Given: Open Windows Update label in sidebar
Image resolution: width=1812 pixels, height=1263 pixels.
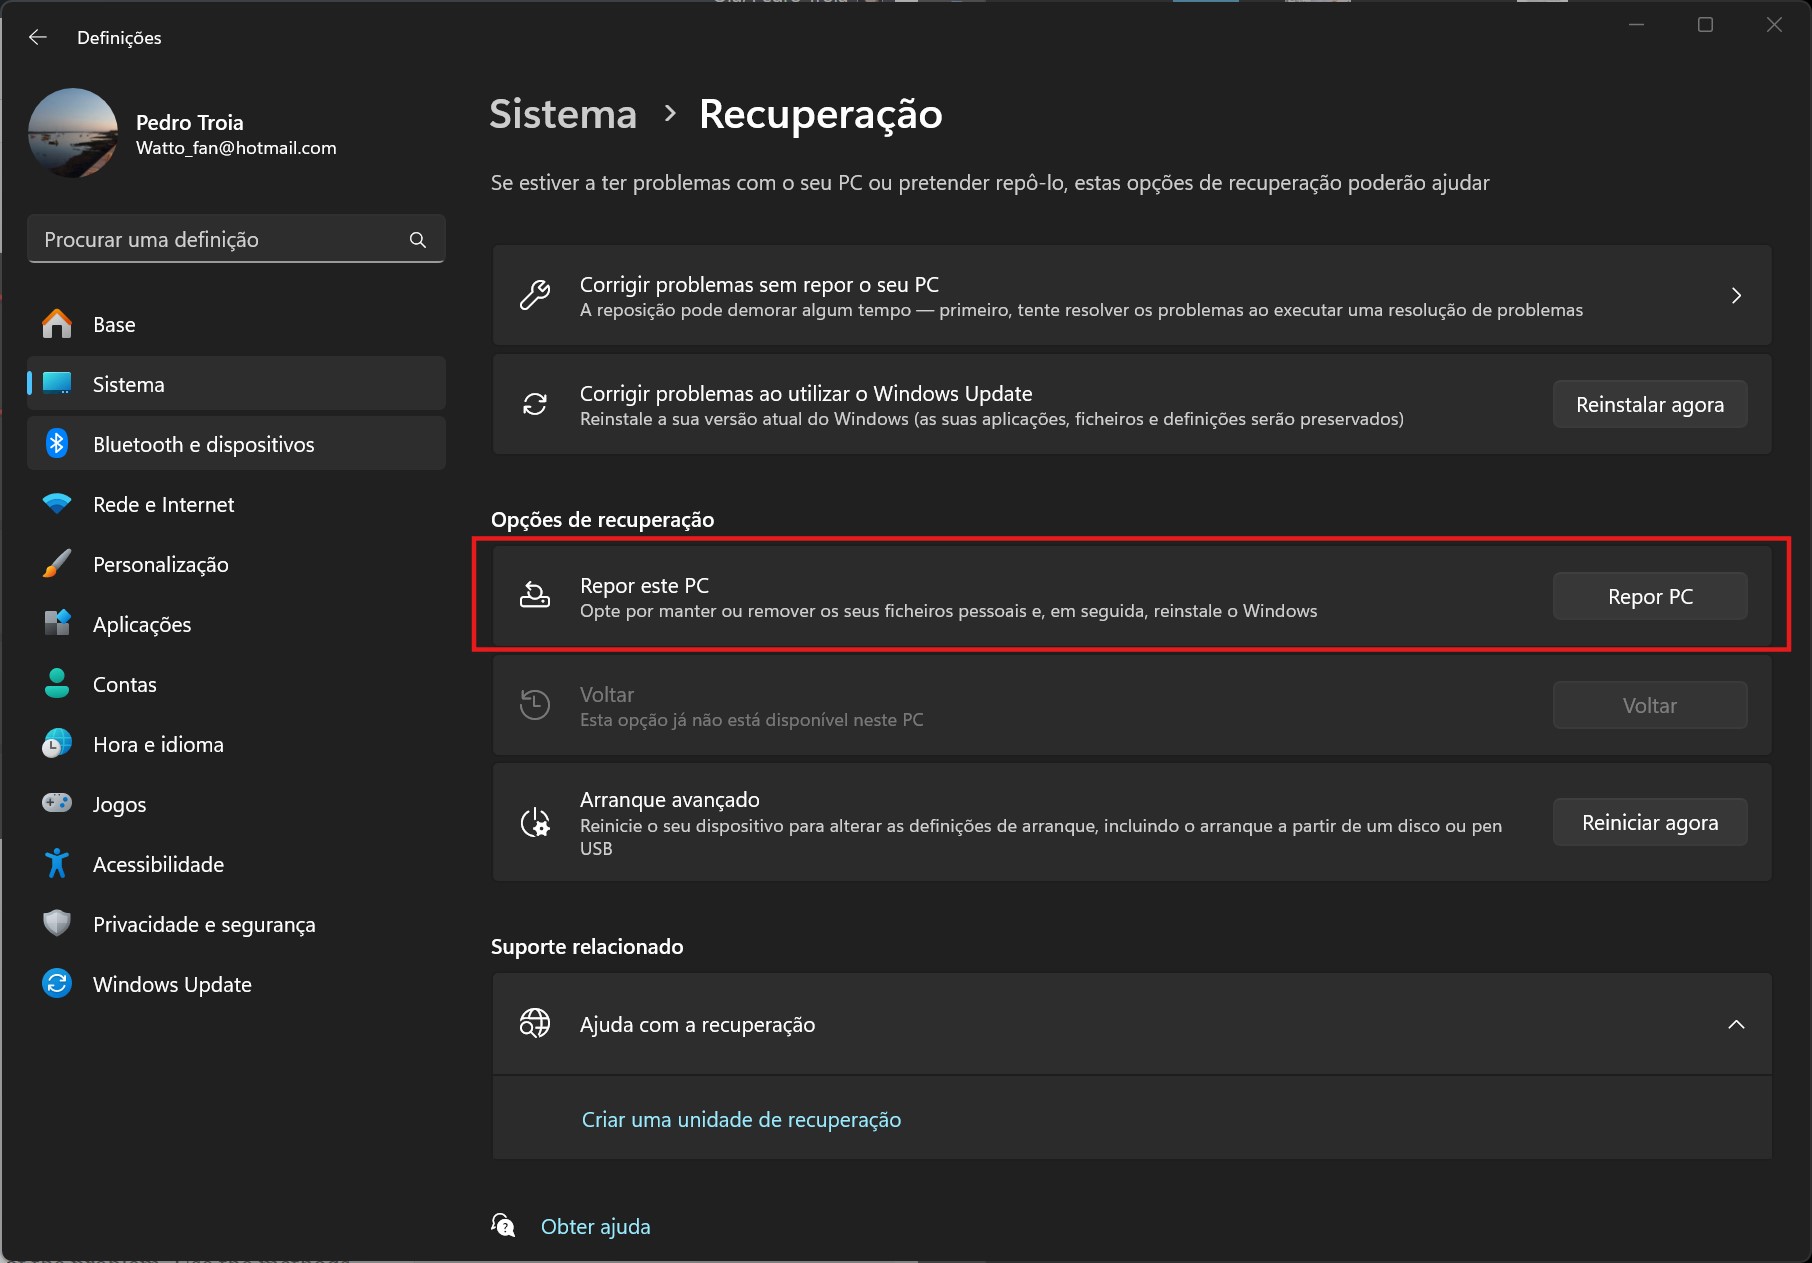Looking at the screenshot, I should [172, 985].
